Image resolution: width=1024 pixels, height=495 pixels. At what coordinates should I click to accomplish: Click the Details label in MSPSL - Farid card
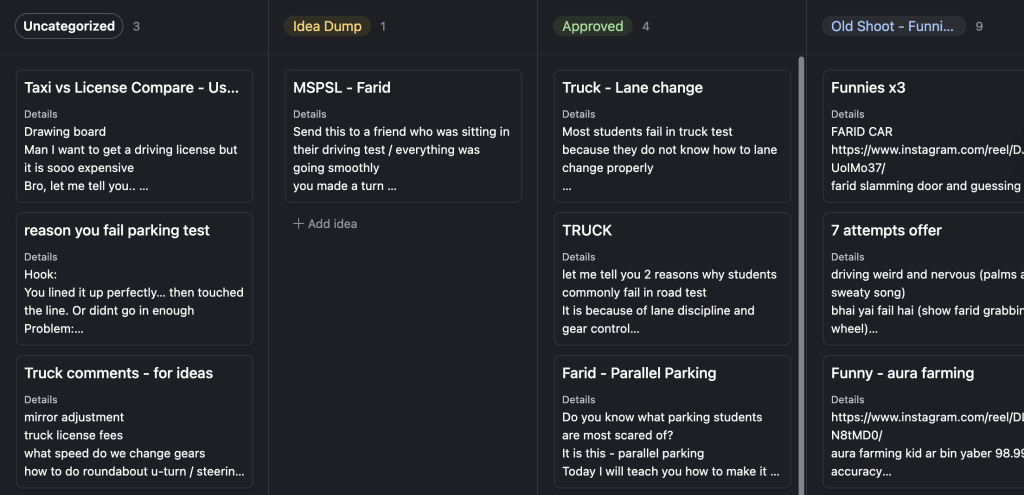point(310,114)
